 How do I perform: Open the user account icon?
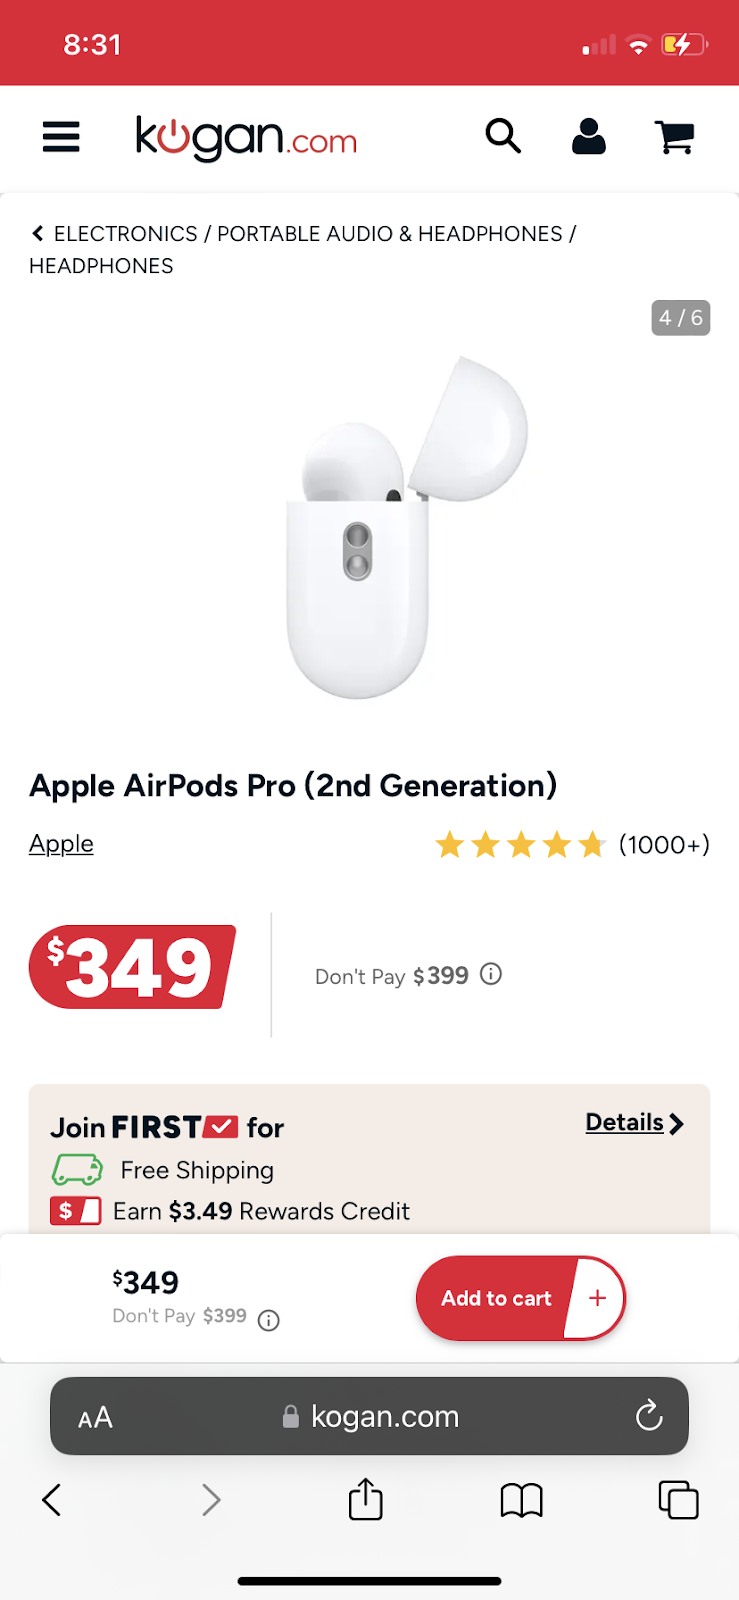(x=589, y=136)
